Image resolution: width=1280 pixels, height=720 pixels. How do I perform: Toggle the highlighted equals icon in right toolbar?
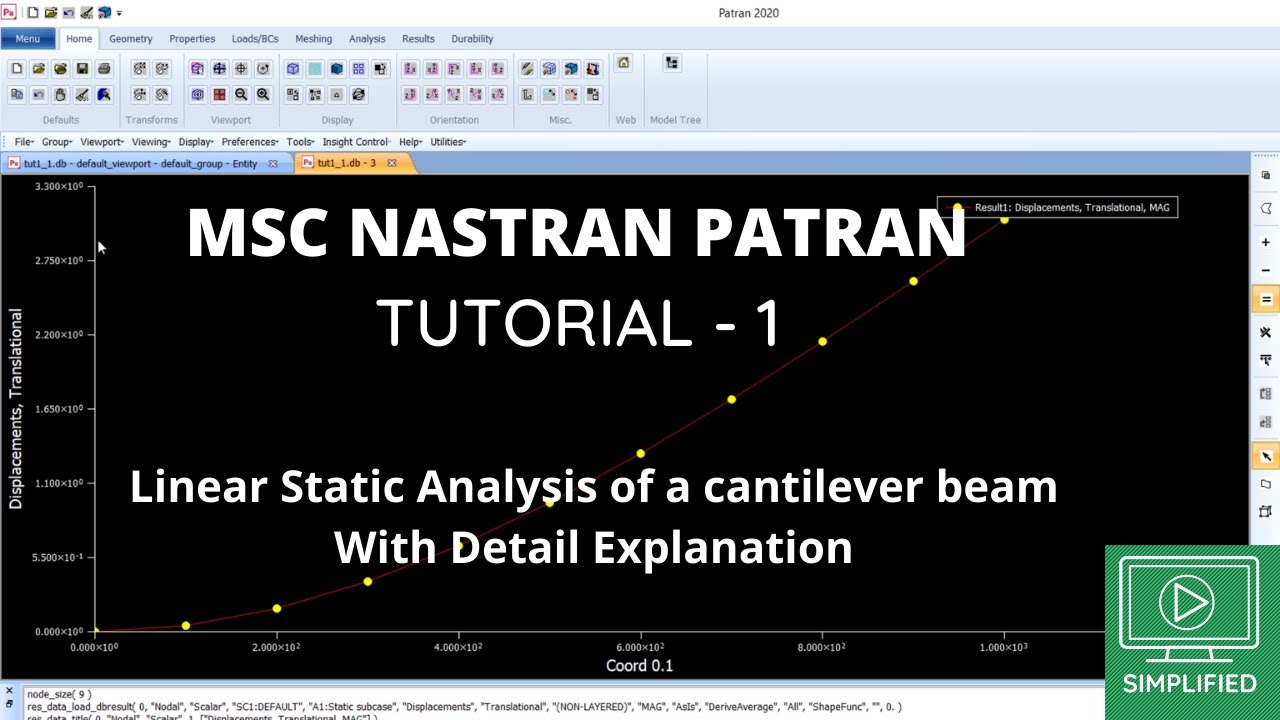pos(1265,299)
